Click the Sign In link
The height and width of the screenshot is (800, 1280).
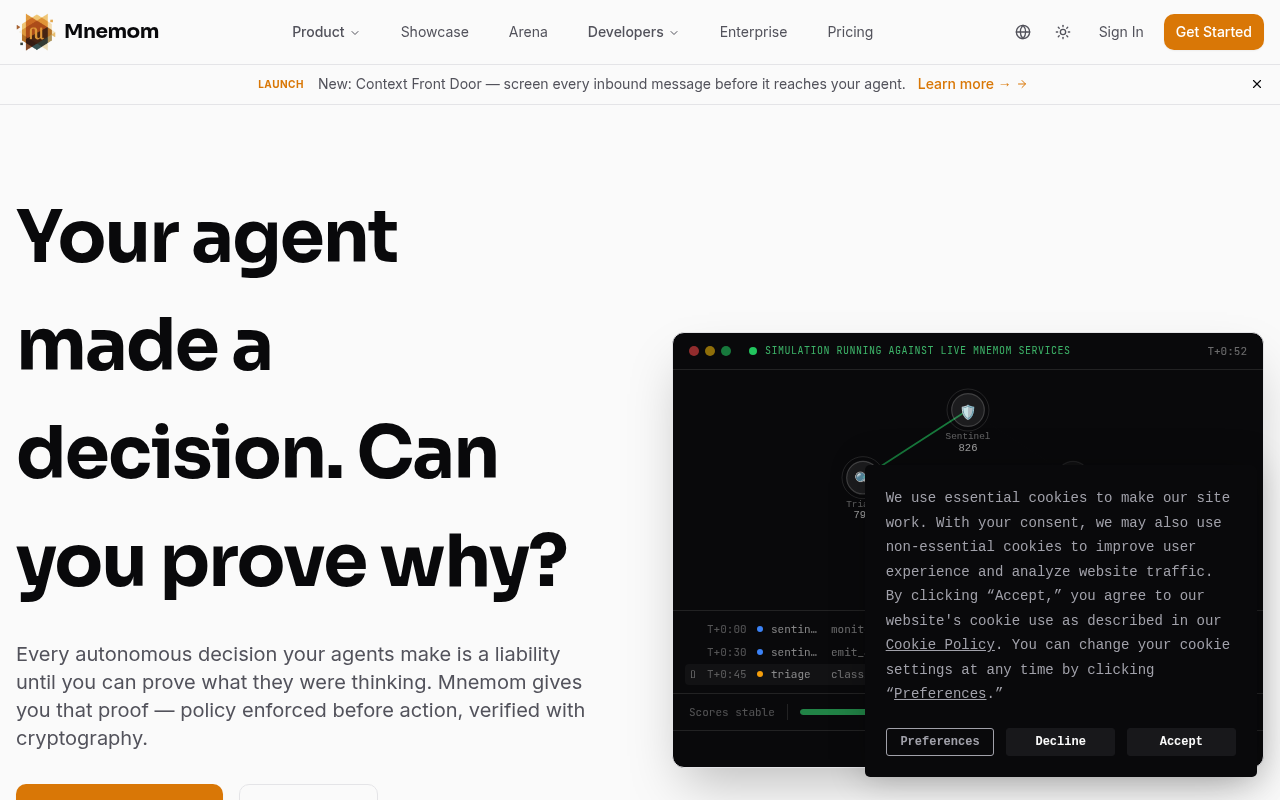(1121, 32)
